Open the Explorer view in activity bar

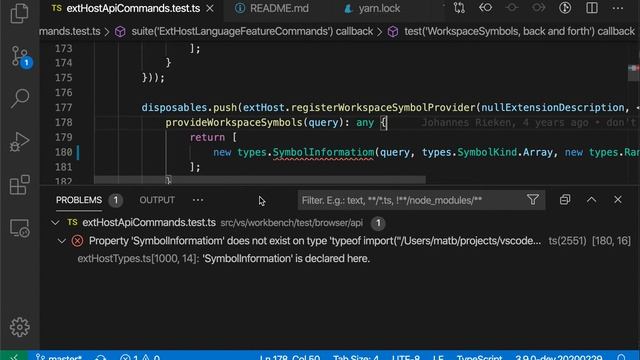pyautogui.click(x=19, y=13)
